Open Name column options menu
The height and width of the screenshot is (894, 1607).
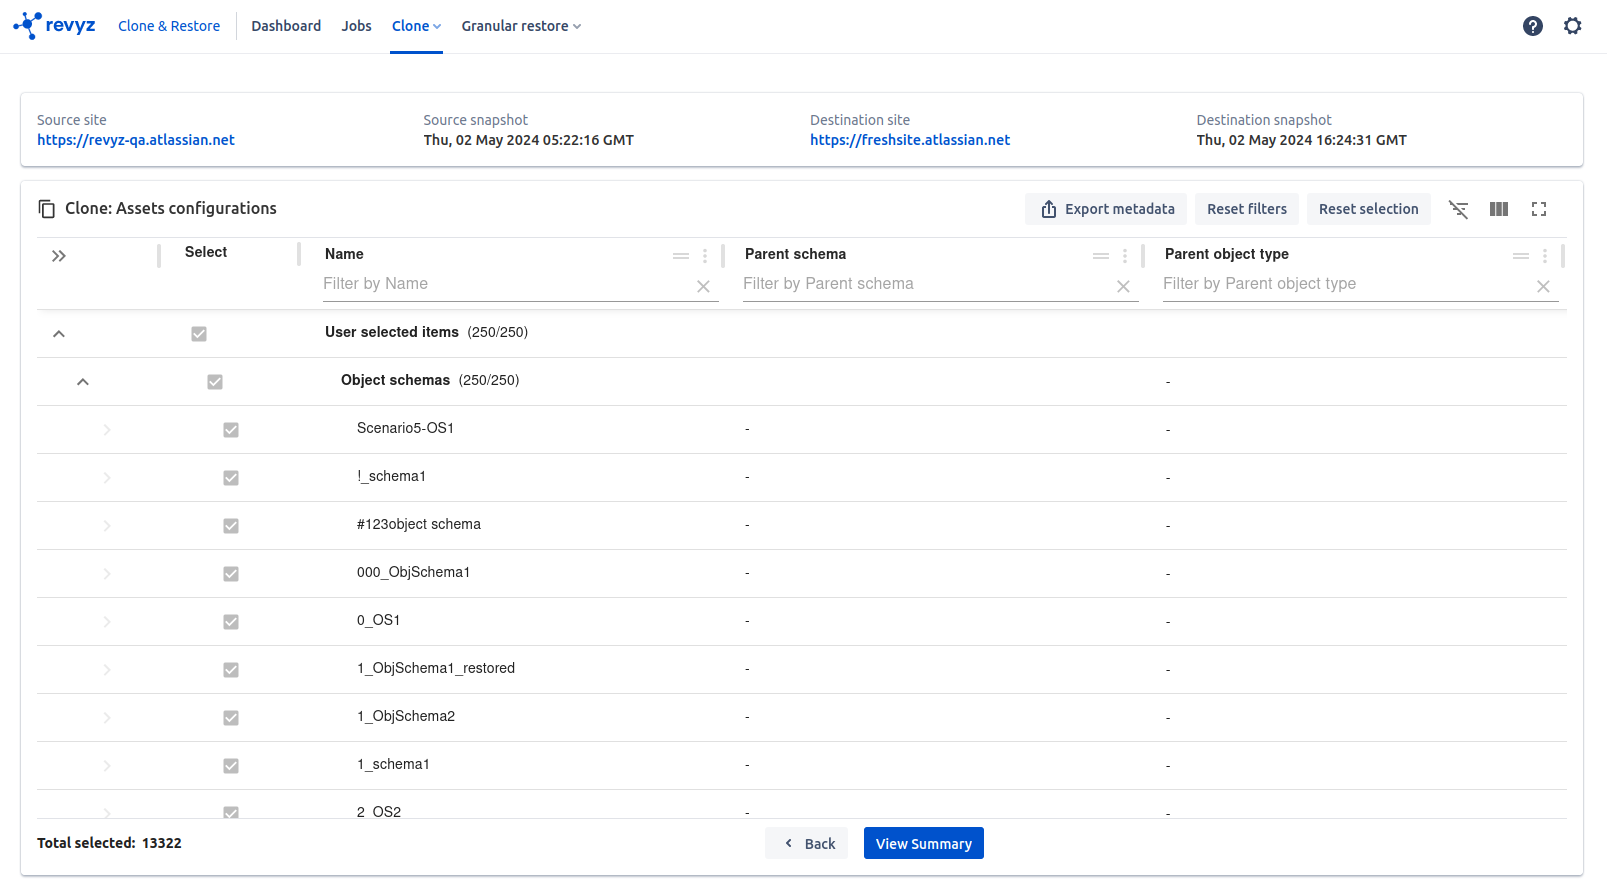click(x=705, y=256)
